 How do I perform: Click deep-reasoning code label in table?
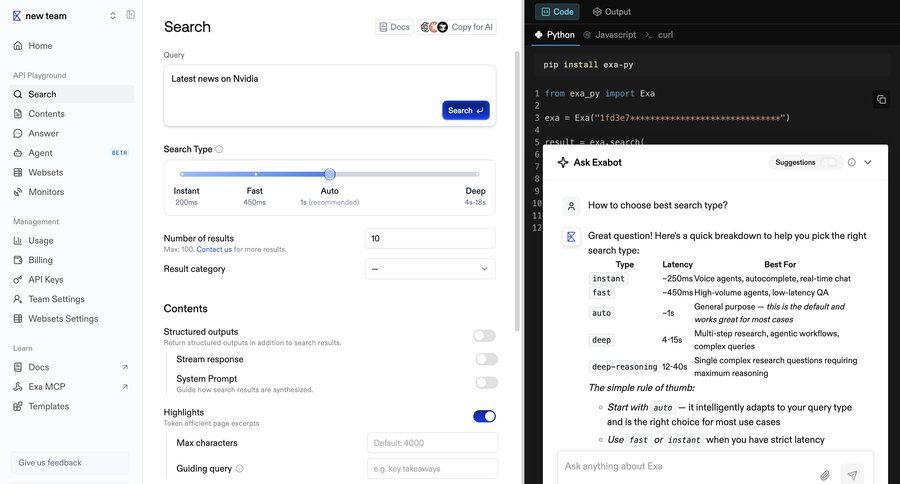(624, 367)
